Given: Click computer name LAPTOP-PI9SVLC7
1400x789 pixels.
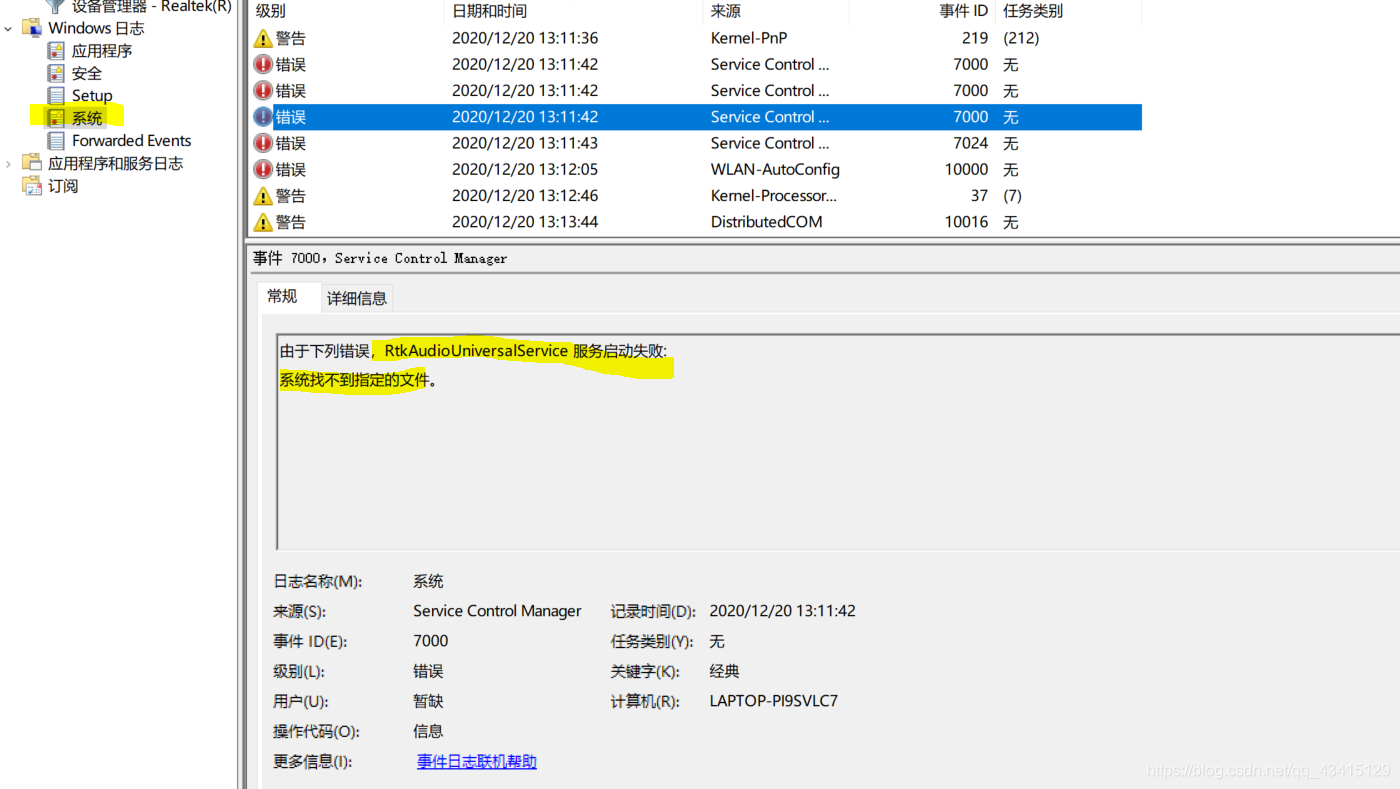Looking at the screenshot, I should tap(774, 701).
